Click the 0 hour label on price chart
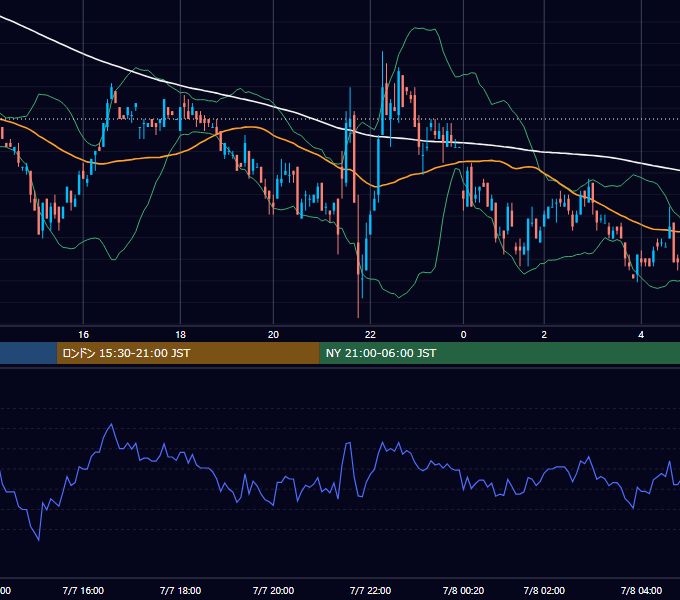This screenshot has width=680, height=600. pyautogui.click(x=463, y=335)
